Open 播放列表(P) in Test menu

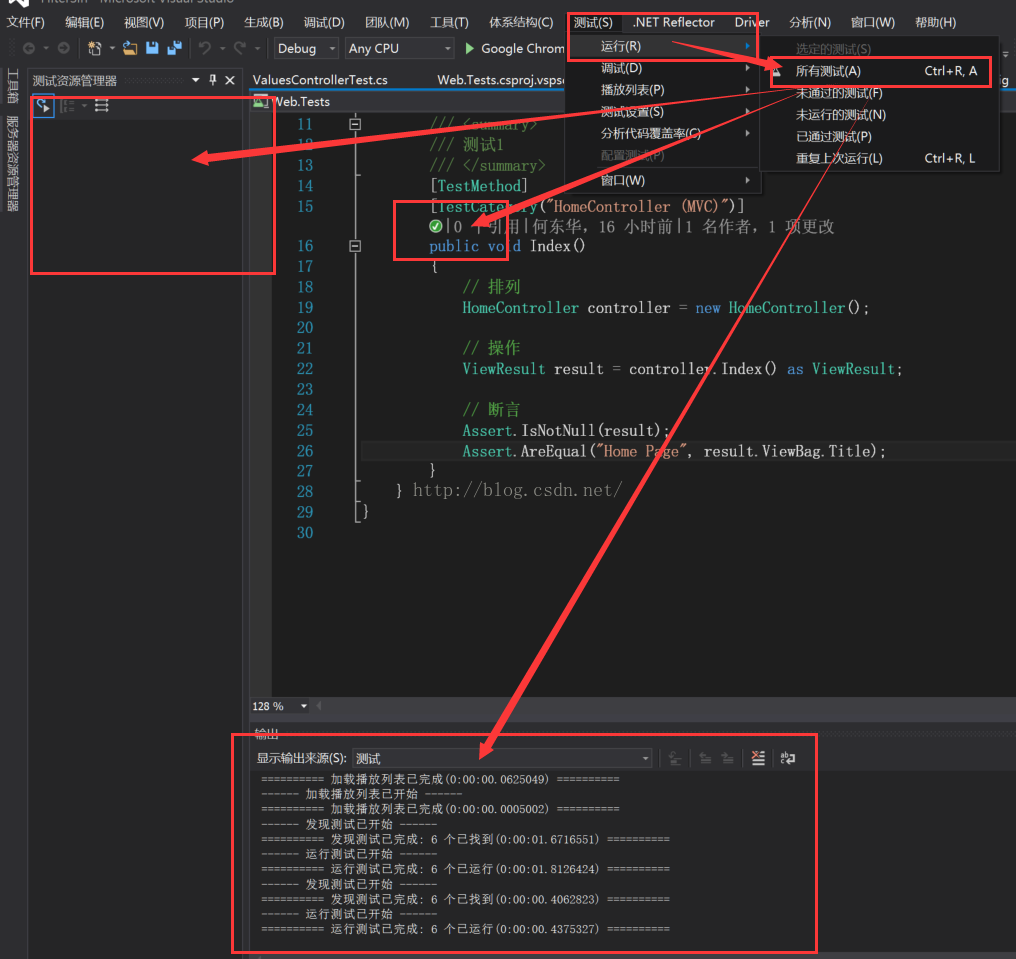coord(664,89)
